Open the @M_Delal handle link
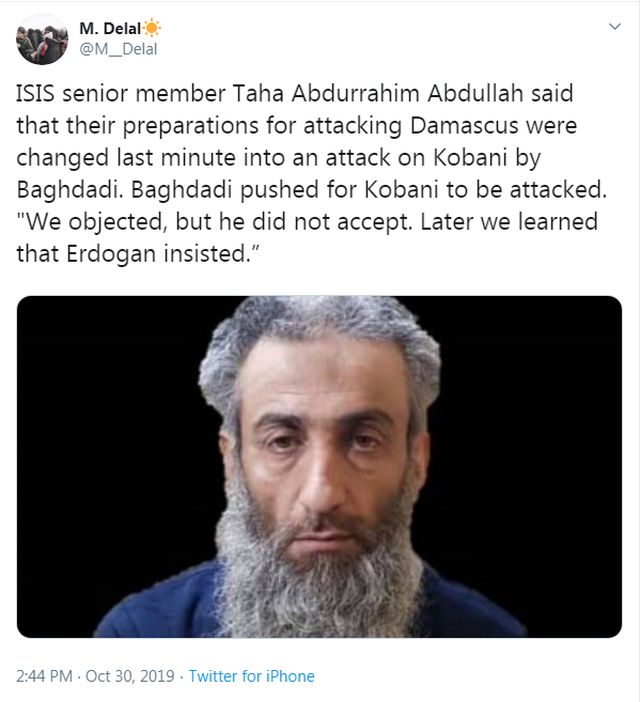This screenshot has height=702, width=640. pyautogui.click(x=118, y=49)
